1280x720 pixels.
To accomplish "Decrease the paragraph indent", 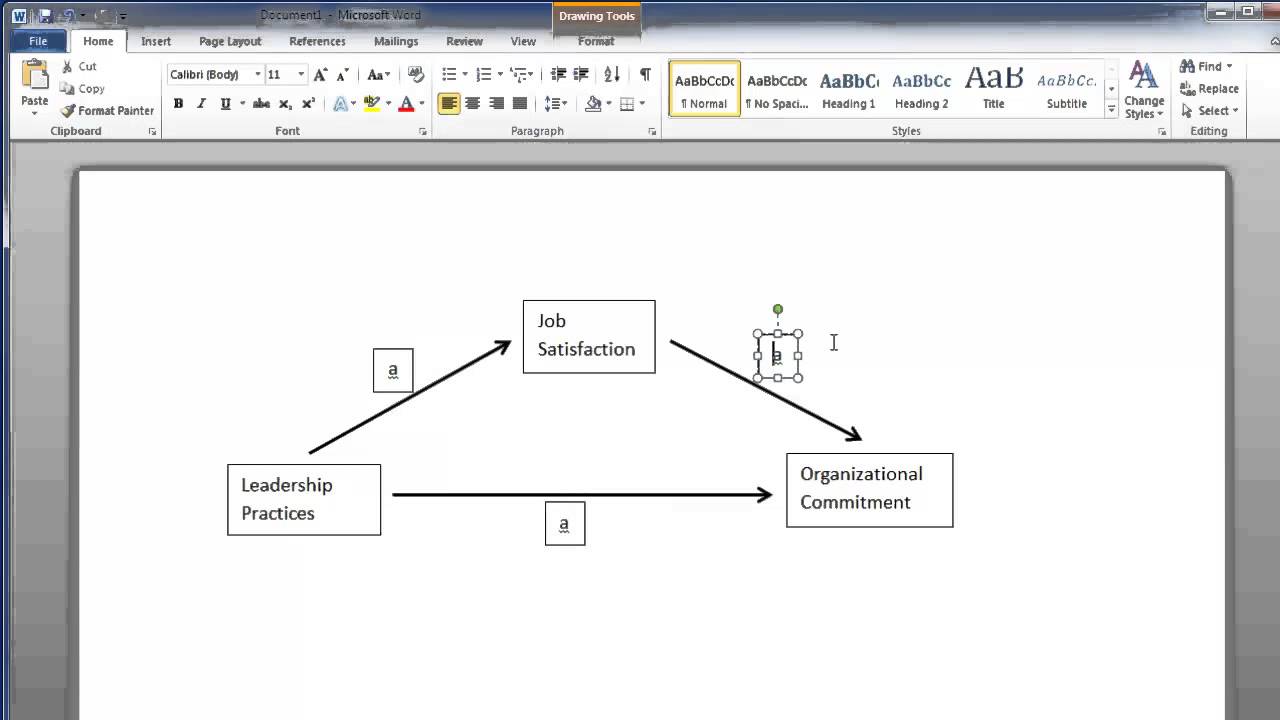I will [558, 75].
